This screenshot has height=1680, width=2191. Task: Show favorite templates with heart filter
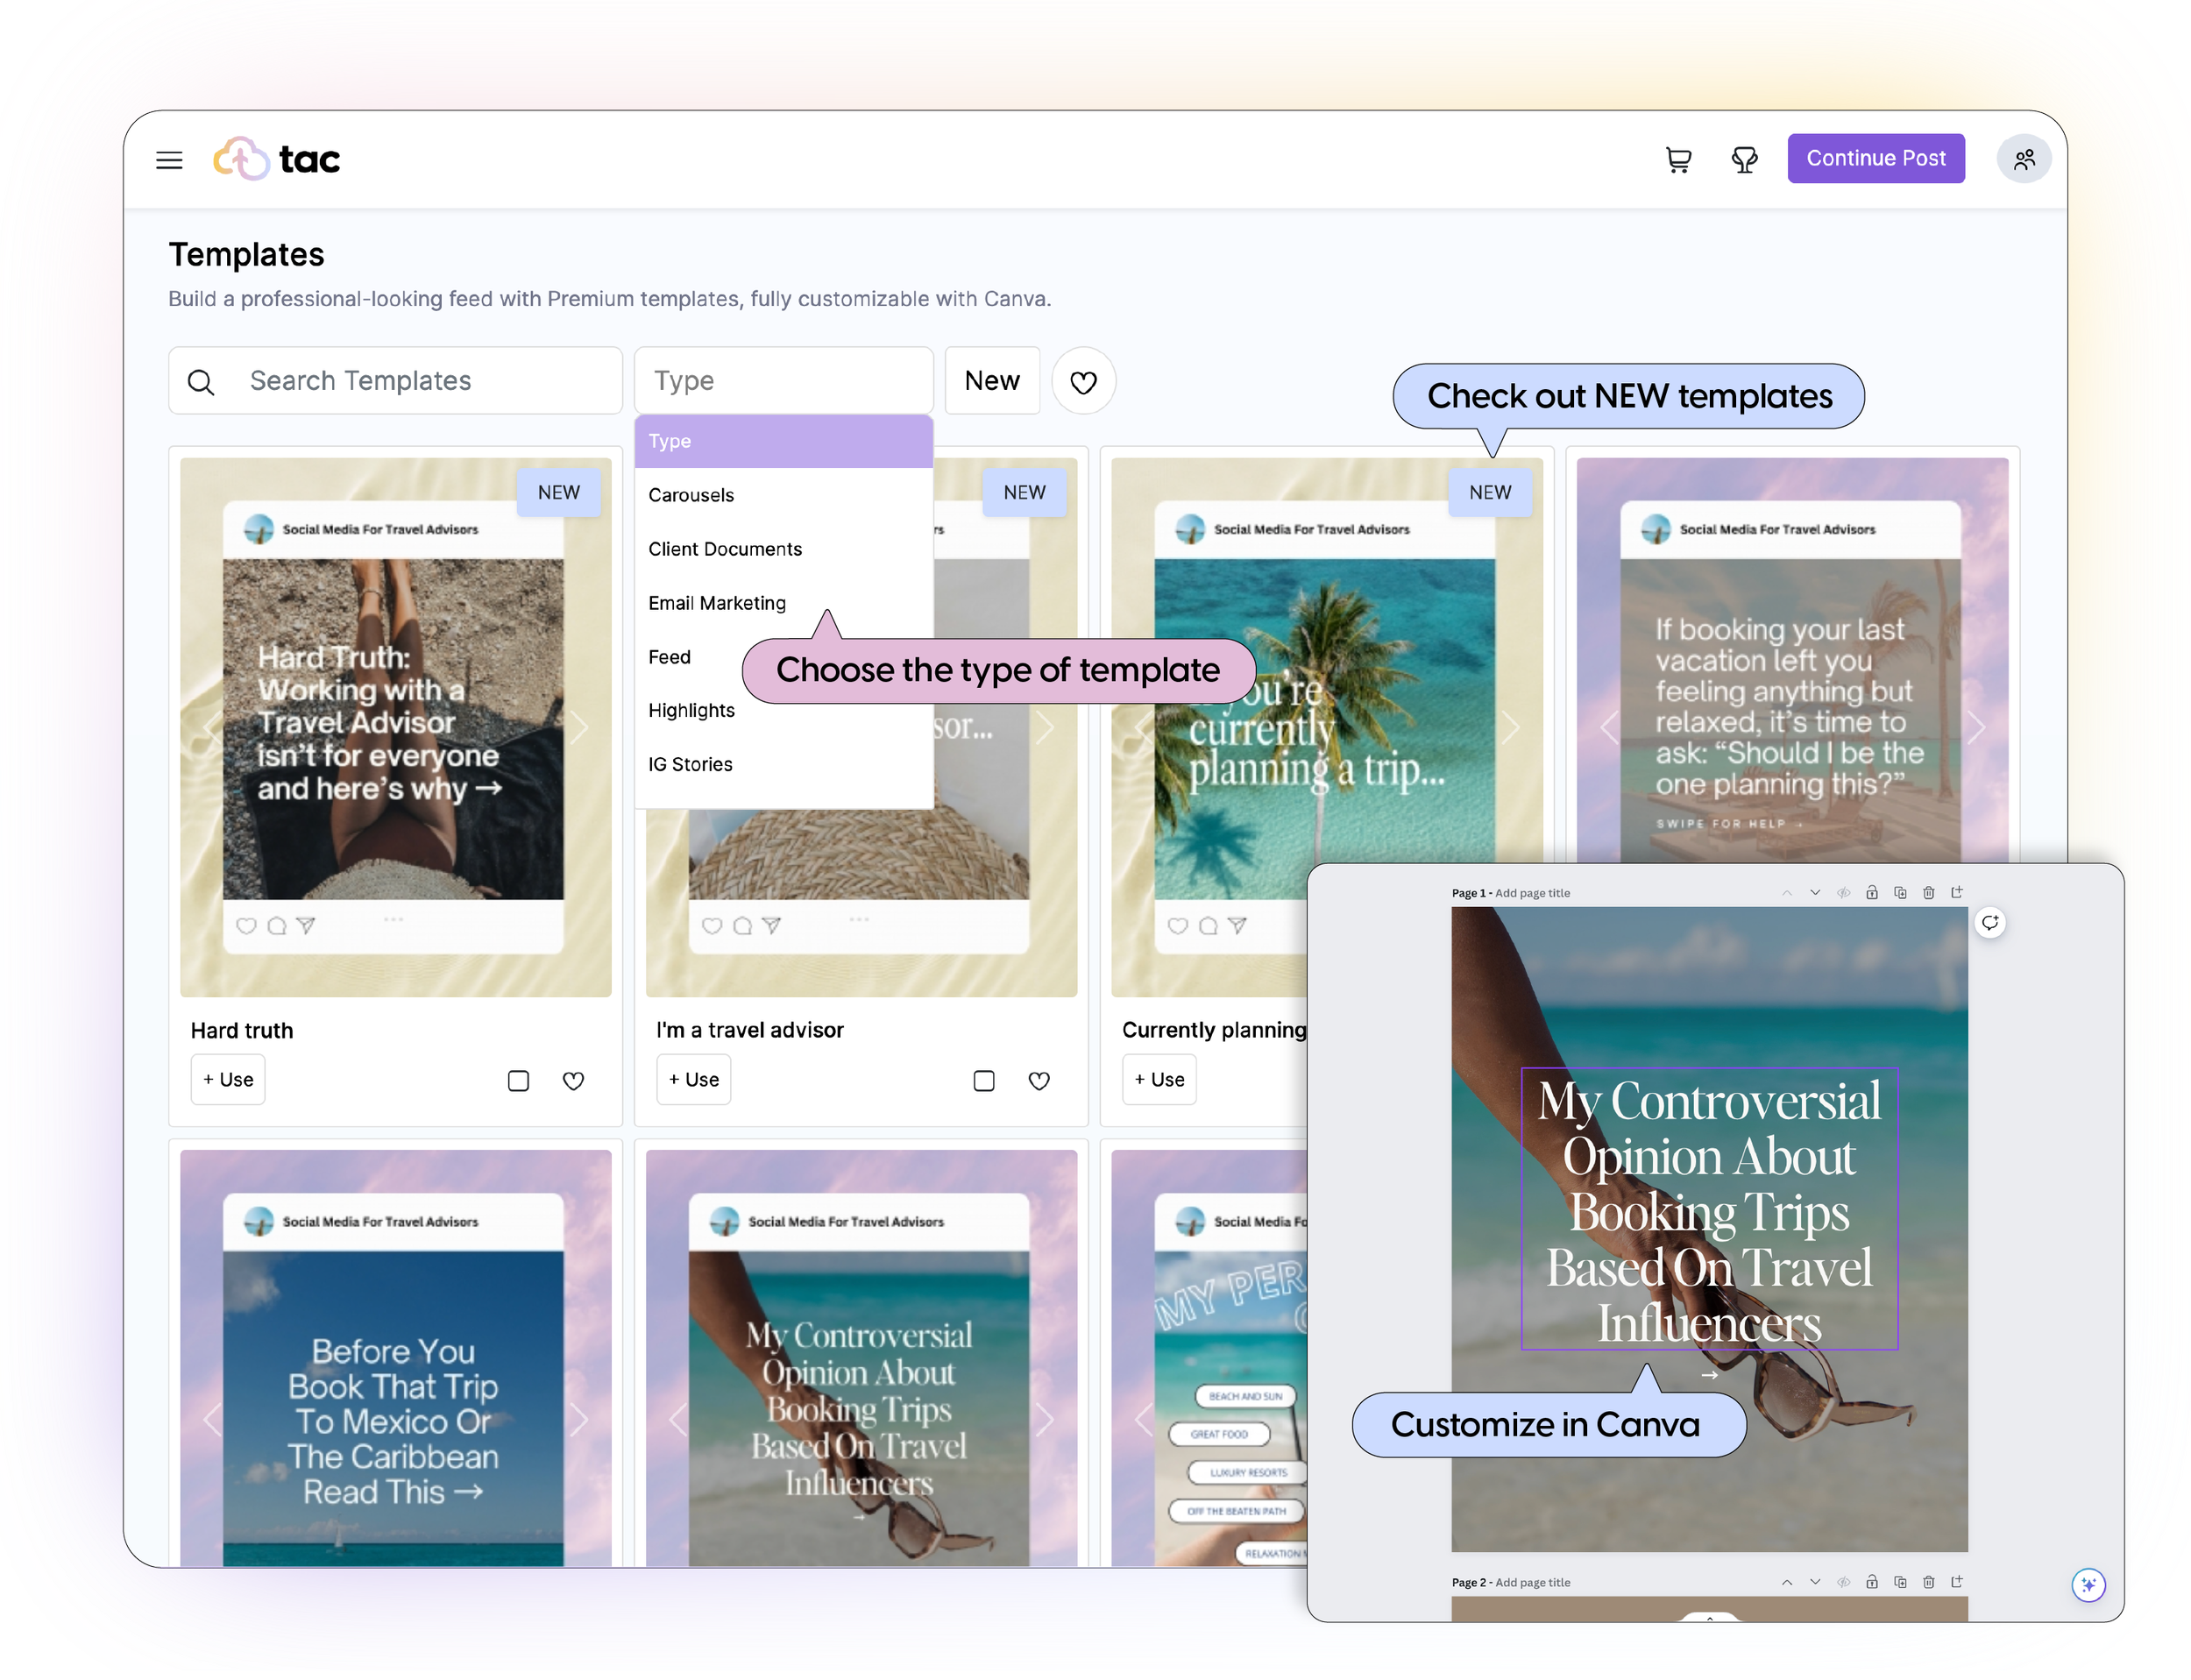tap(1083, 381)
